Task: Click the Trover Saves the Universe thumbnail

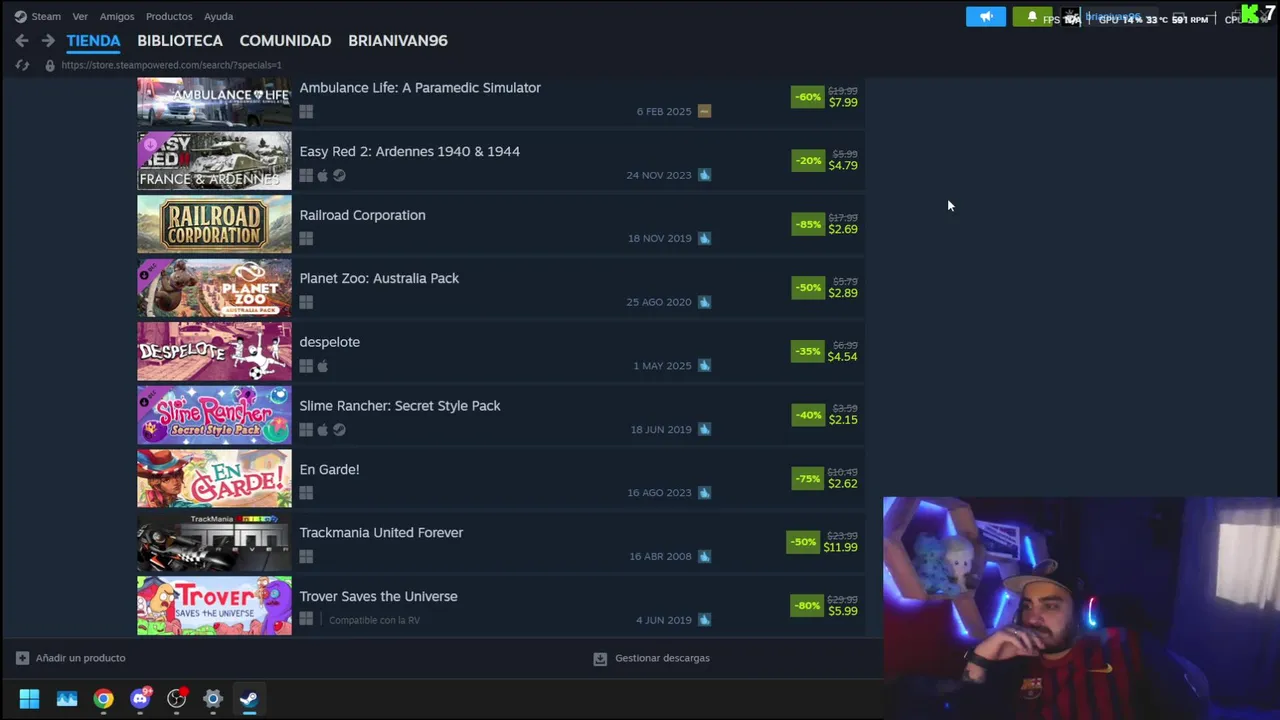Action: coord(214,605)
